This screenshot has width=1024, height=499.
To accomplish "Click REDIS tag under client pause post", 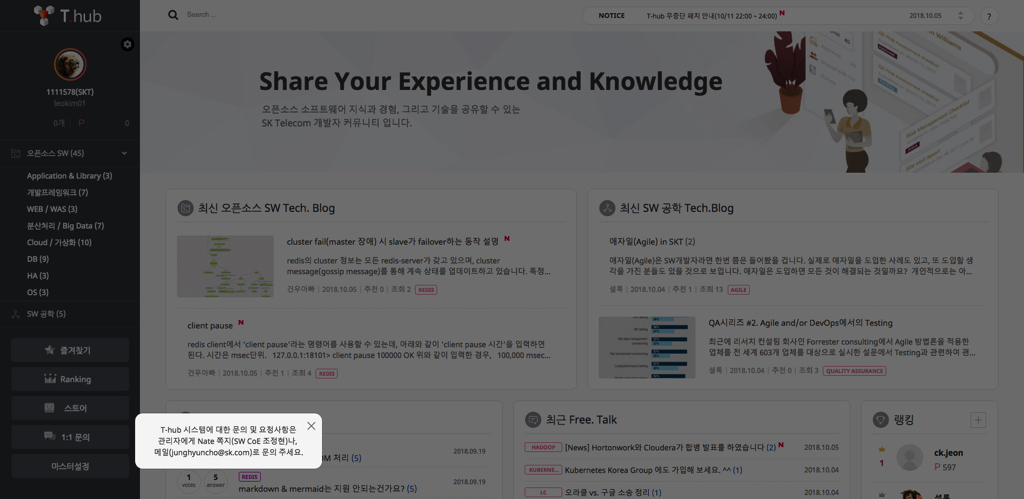I will [327, 374].
